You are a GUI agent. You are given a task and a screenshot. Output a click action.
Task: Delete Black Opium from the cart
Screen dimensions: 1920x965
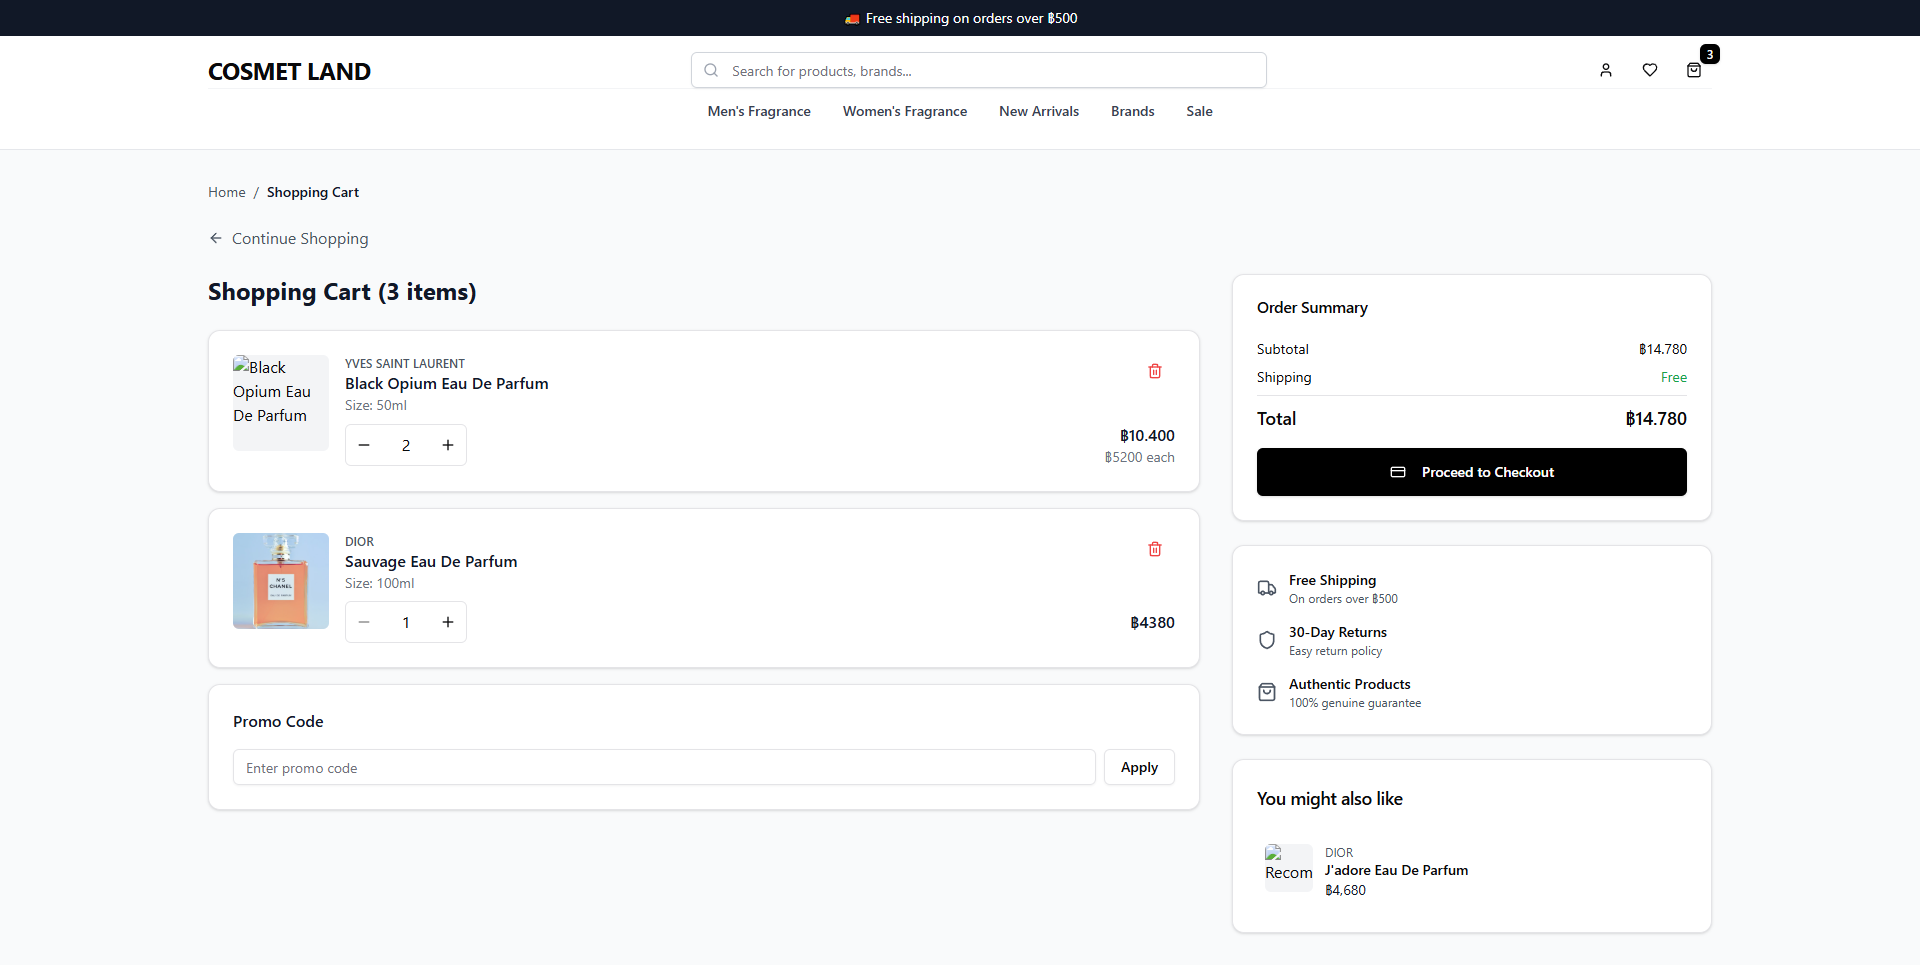click(x=1155, y=371)
